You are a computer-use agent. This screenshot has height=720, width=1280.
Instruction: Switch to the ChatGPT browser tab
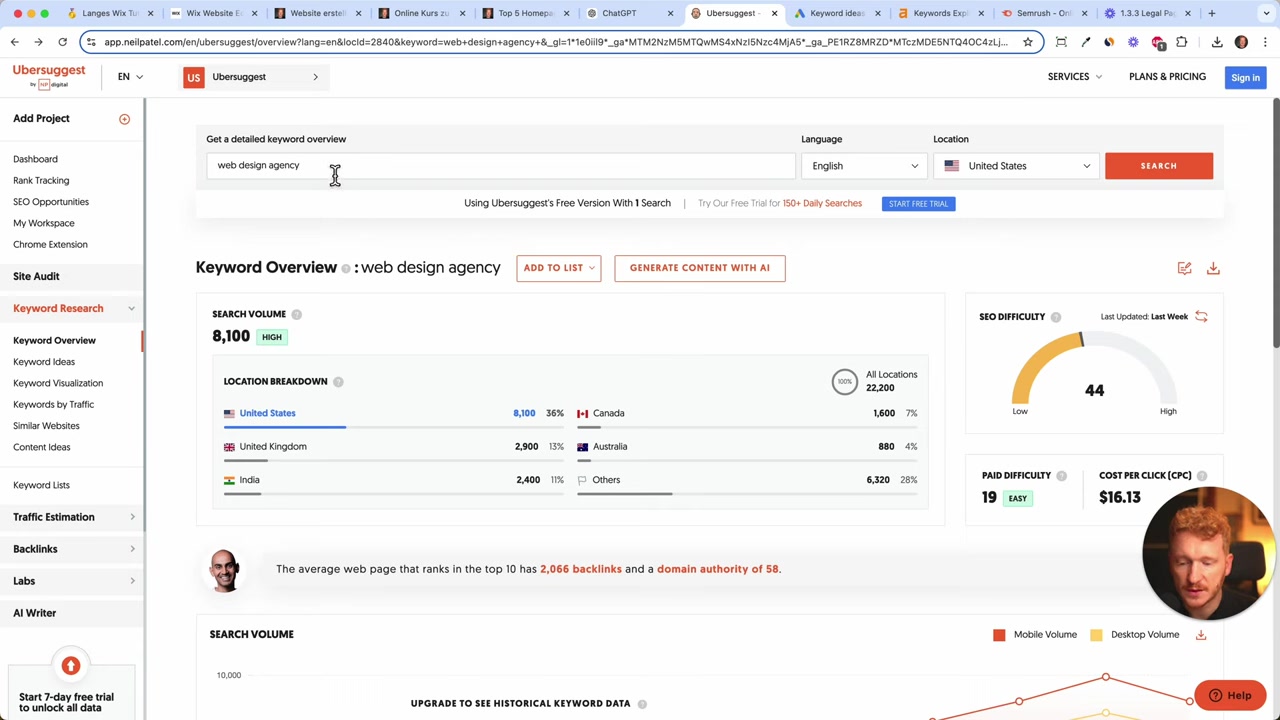(x=628, y=13)
